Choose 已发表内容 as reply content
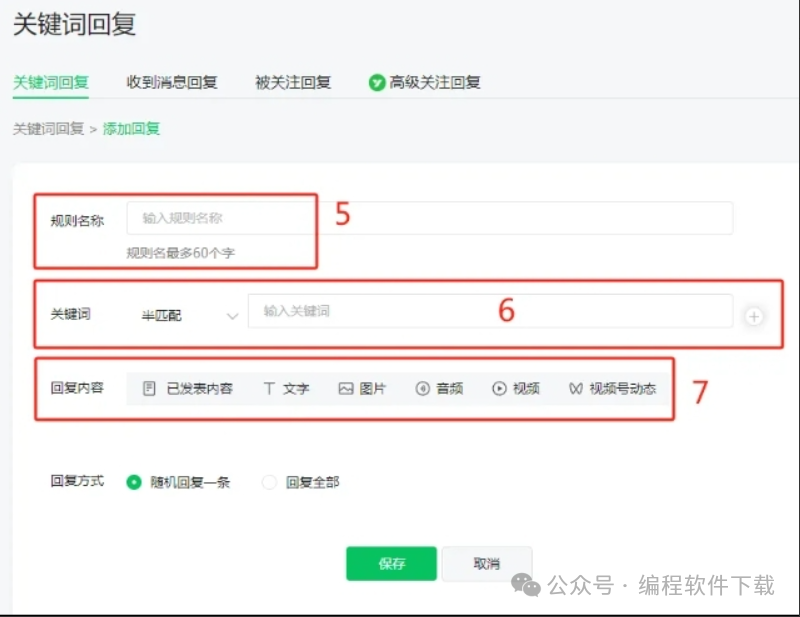Screen dimensions: 800x617 pos(188,389)
